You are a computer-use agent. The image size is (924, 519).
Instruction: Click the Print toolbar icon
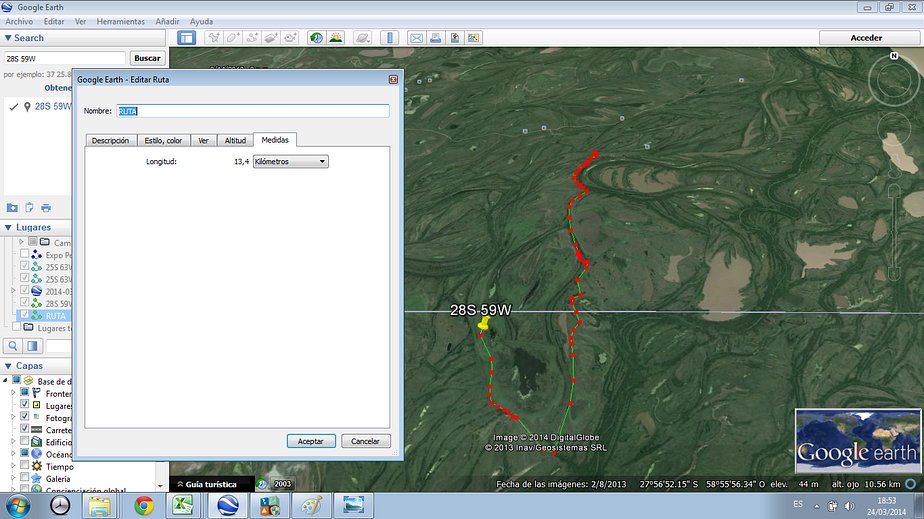435,38
